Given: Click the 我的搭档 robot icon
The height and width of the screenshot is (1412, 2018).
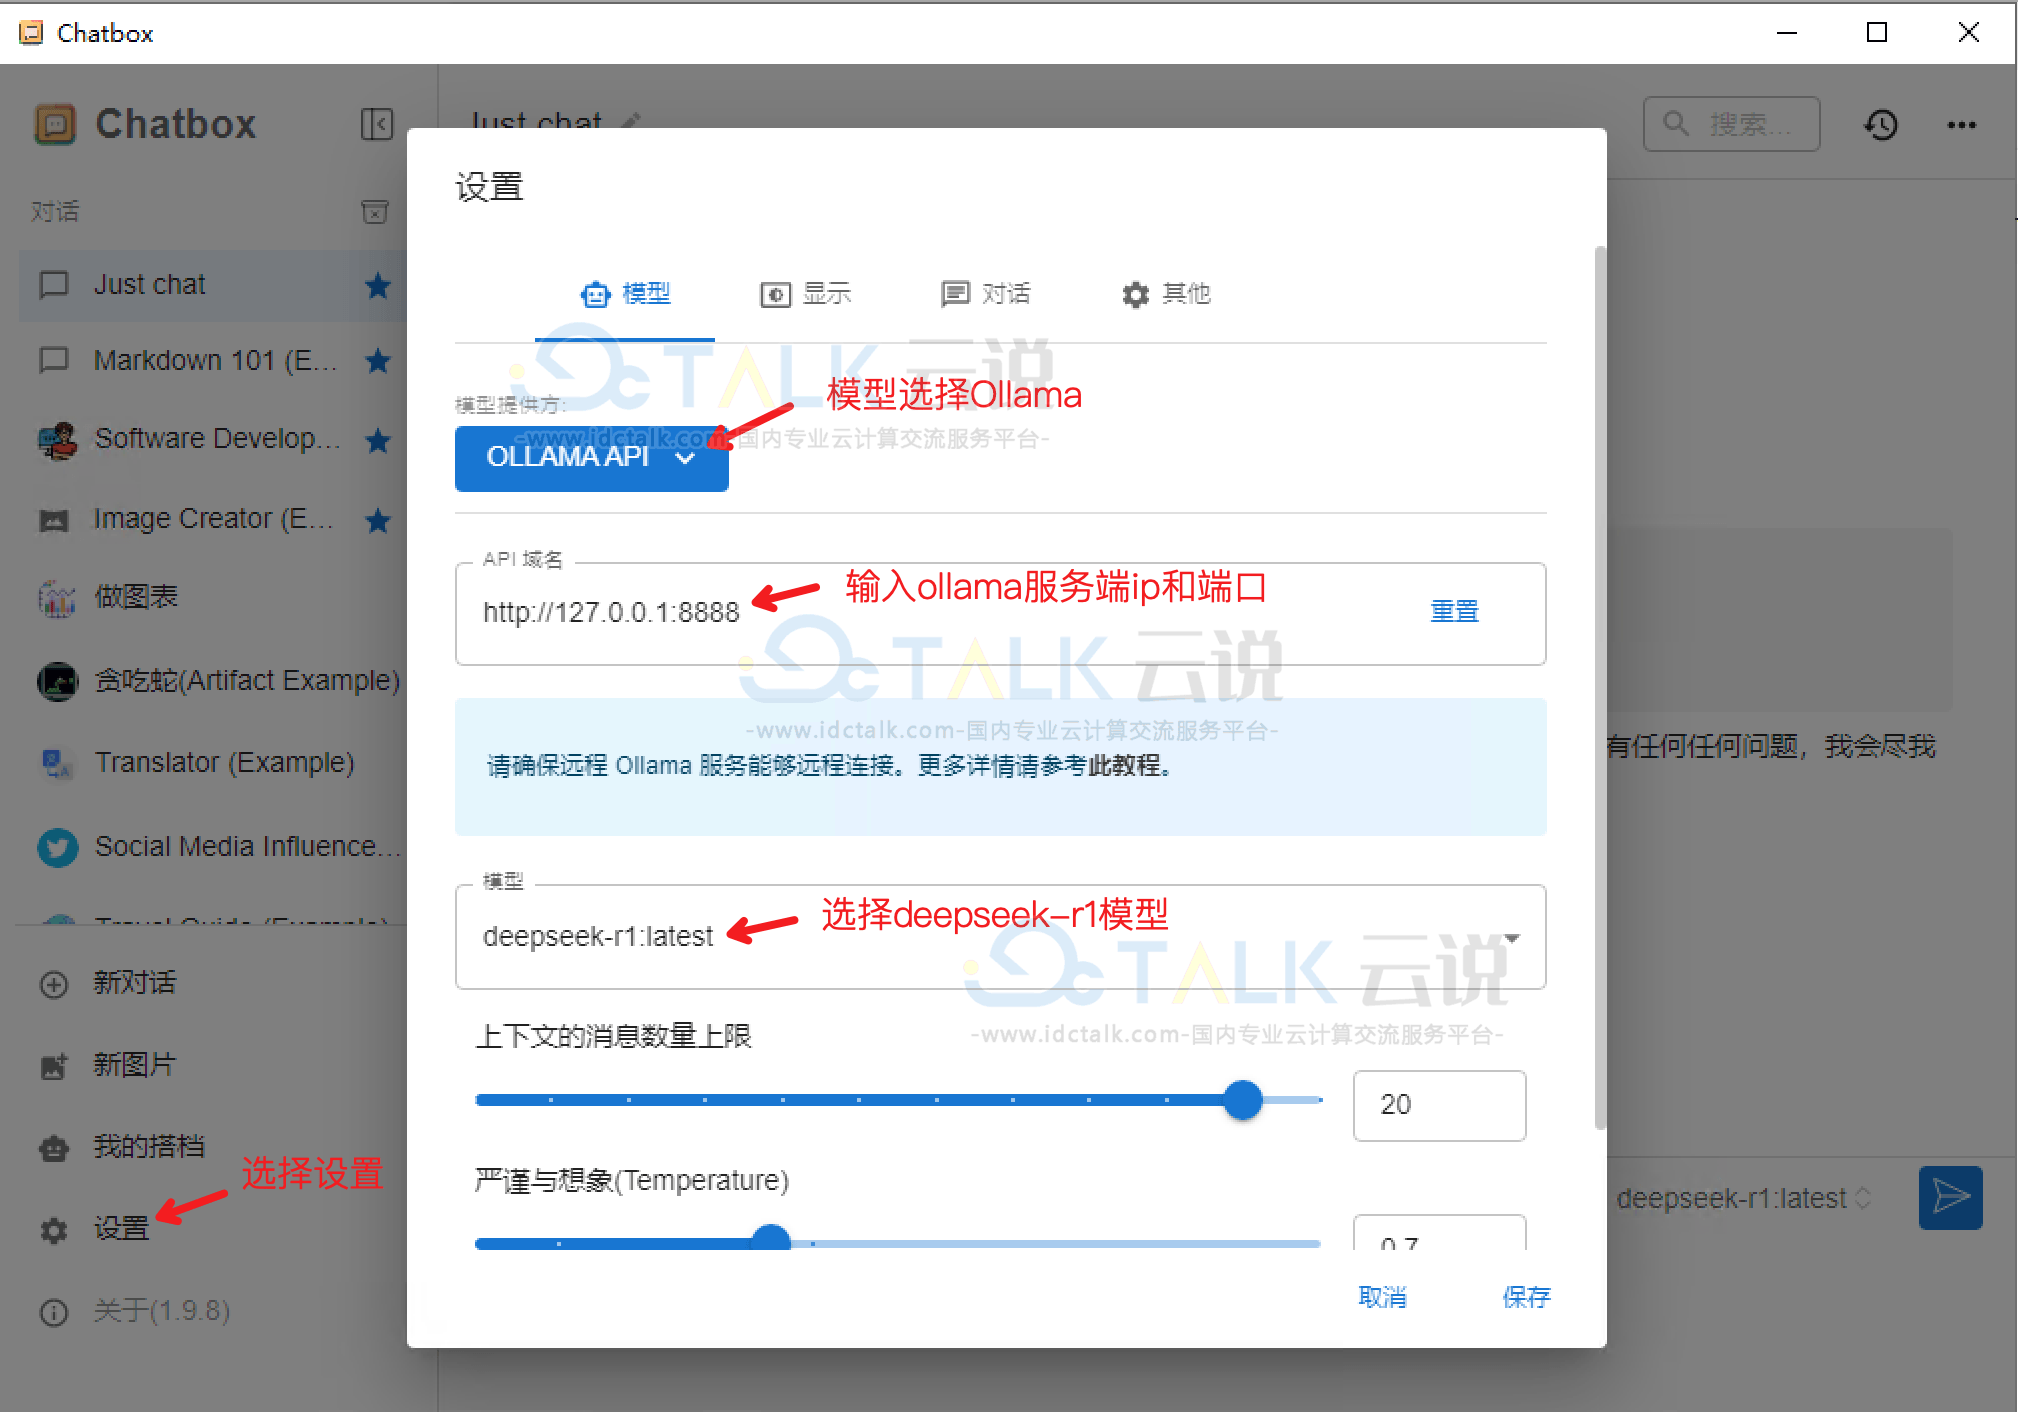Looking at the screenshot, I should pyautogui.click(x=54, y=1147).
